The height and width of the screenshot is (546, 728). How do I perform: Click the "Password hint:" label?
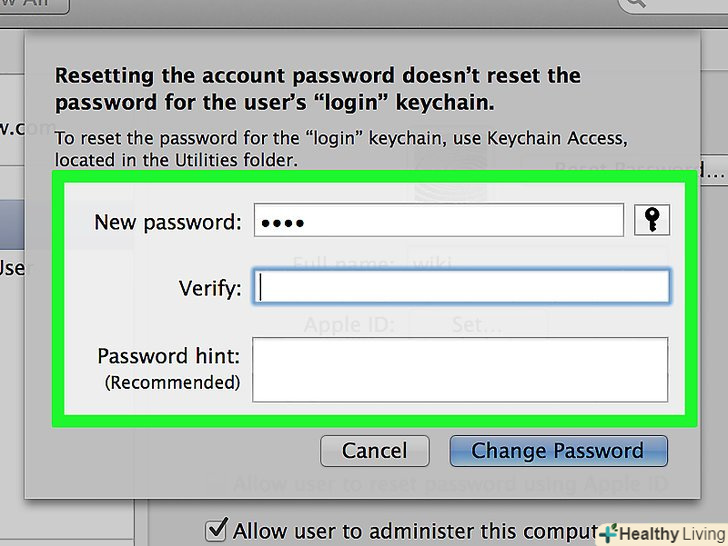pyautogui.click(x=169, y=356)
